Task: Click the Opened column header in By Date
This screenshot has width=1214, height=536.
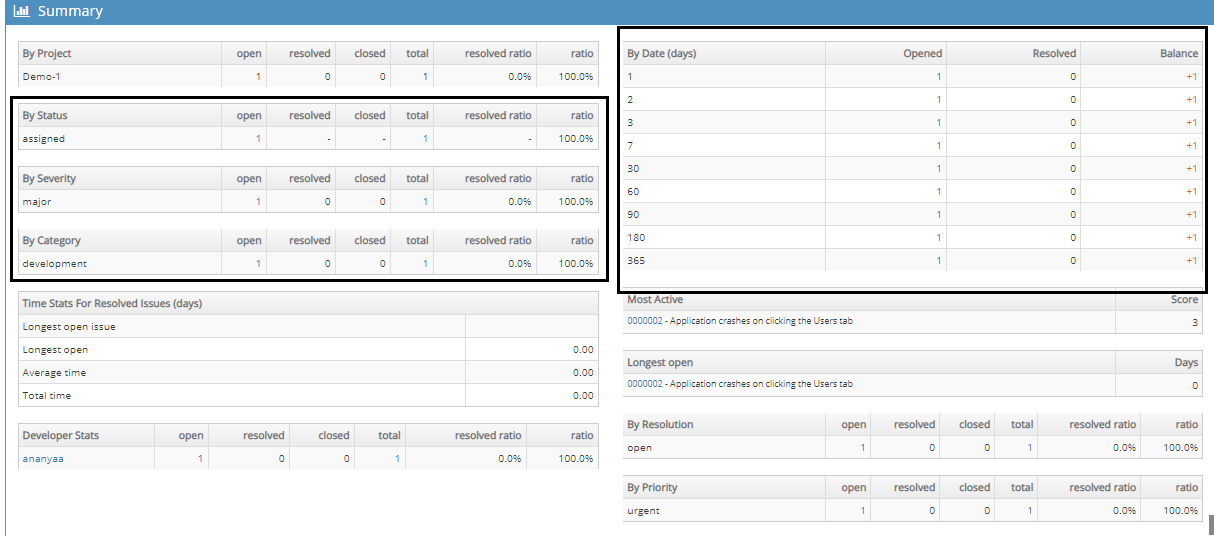Action: (923, 53)
